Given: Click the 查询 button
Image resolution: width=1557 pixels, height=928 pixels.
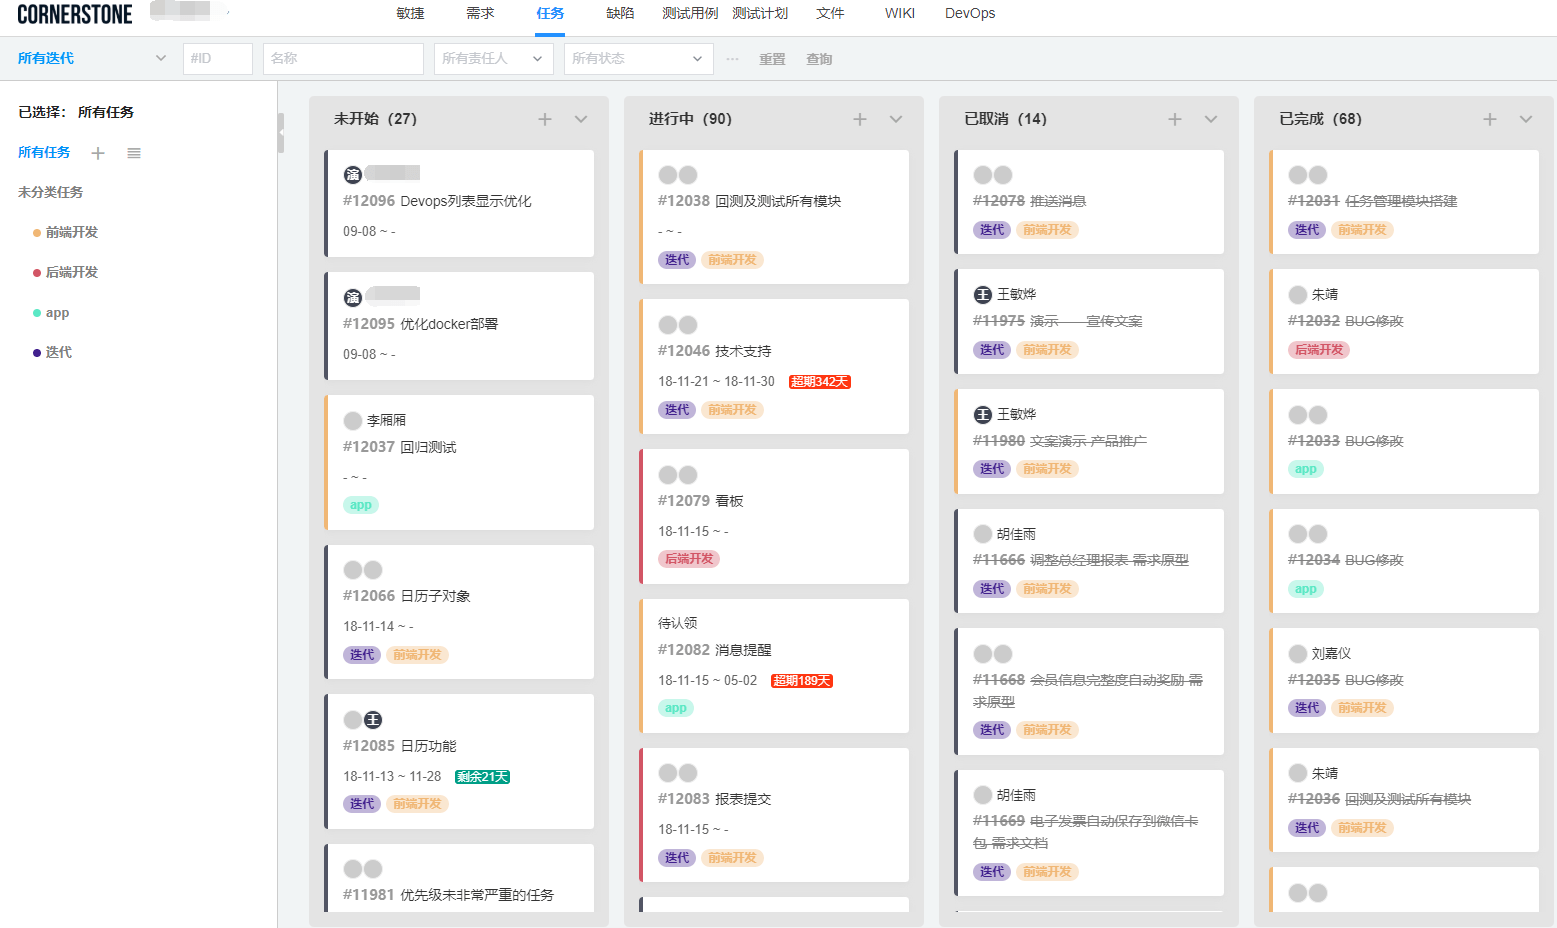Looking at the screenshot, I should point(819,59).
